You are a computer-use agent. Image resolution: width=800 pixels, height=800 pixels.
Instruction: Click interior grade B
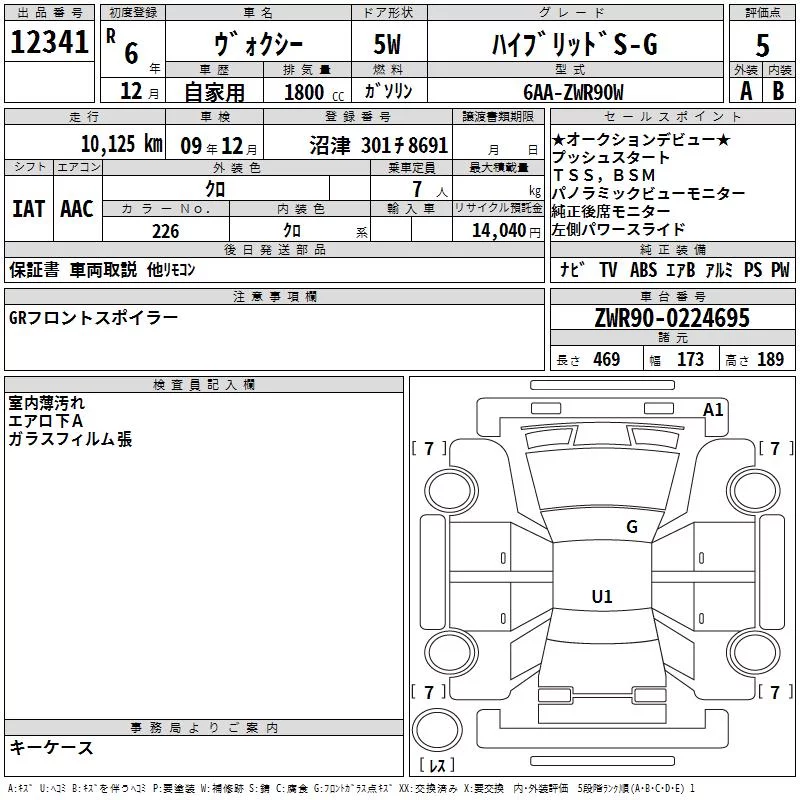point(779,91)
